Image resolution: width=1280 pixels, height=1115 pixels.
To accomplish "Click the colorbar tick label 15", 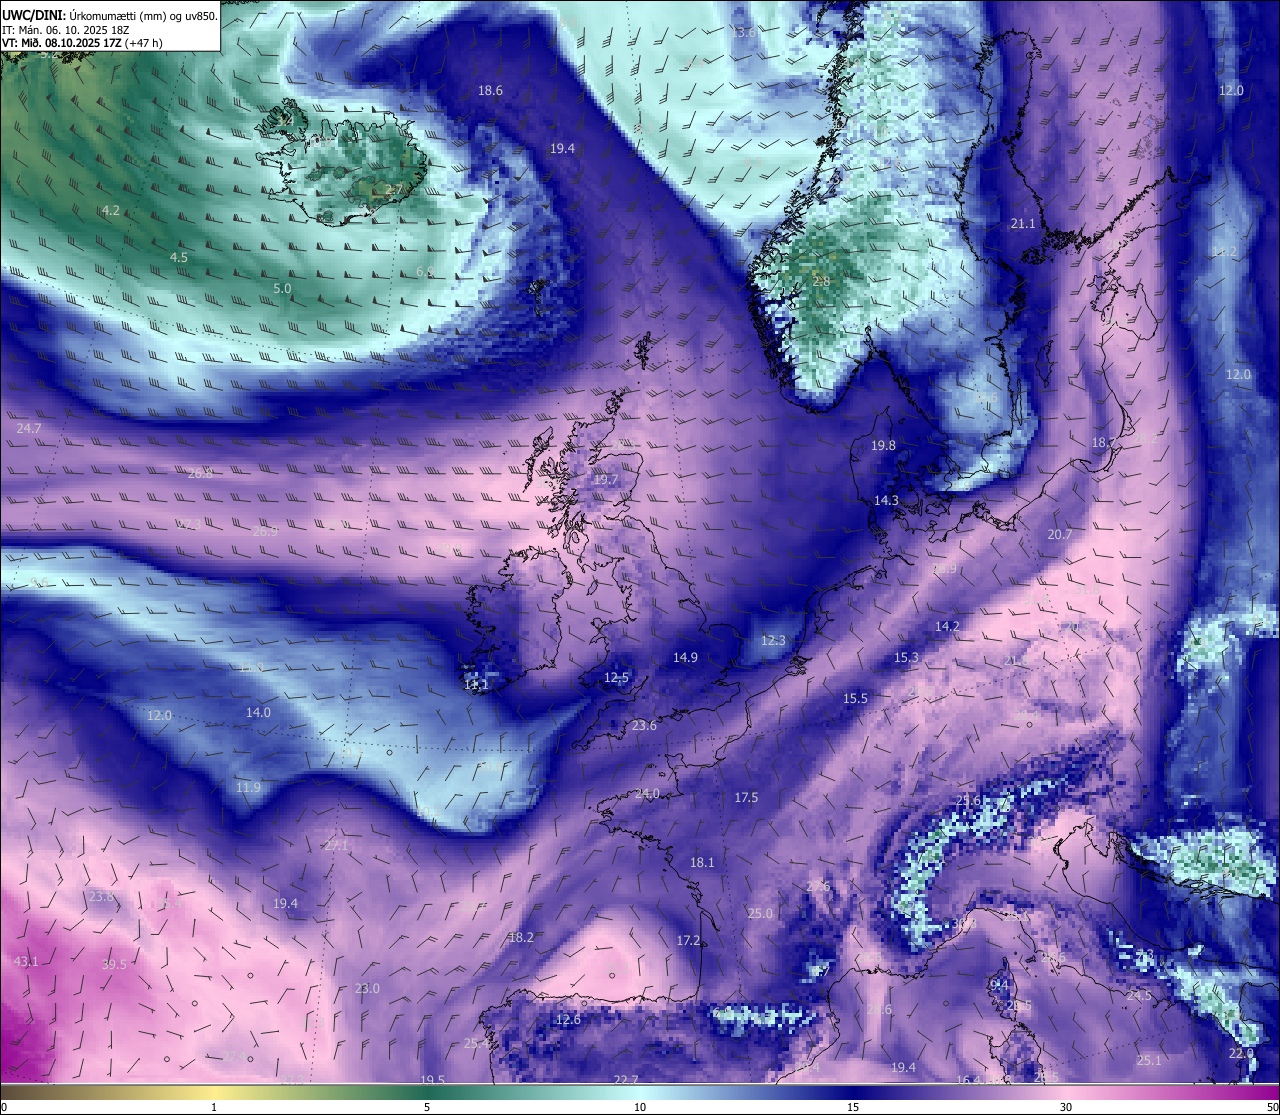I will (x=853, y=1107).
